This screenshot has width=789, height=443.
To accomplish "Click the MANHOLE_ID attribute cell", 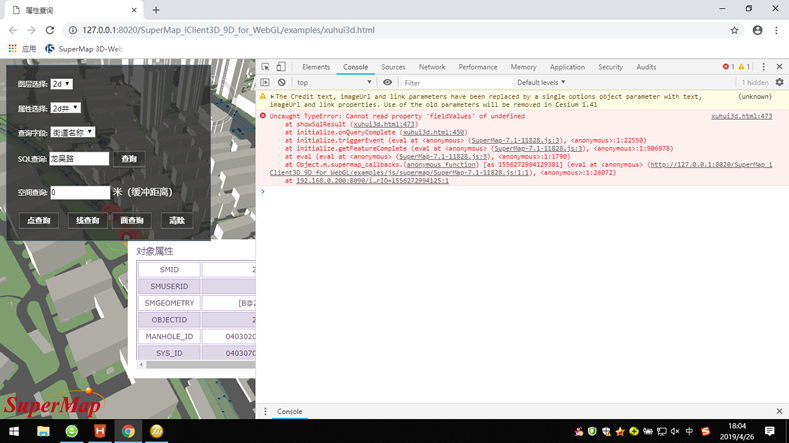I will click(x=169, y=336).
